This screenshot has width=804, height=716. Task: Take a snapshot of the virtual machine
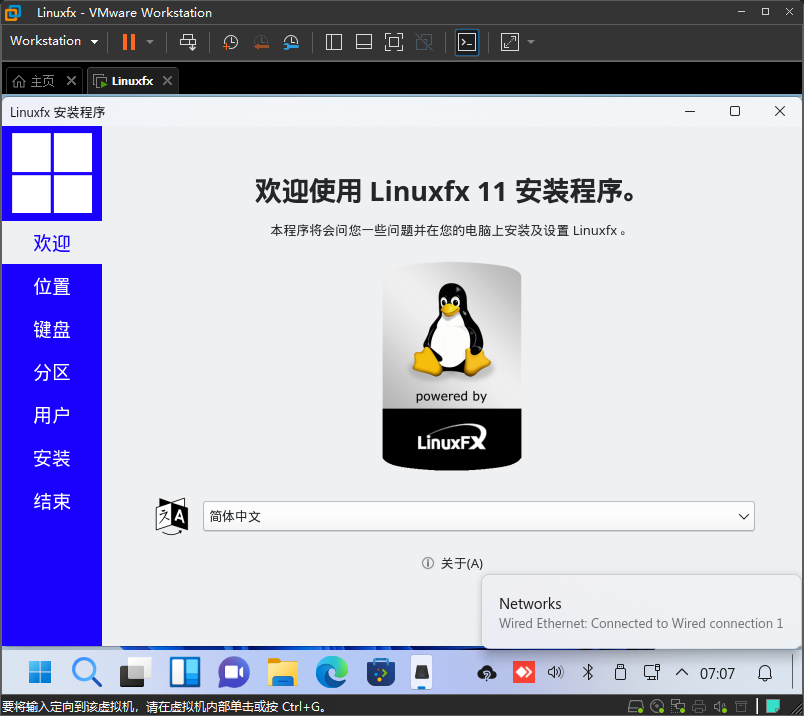pos(230,42)
